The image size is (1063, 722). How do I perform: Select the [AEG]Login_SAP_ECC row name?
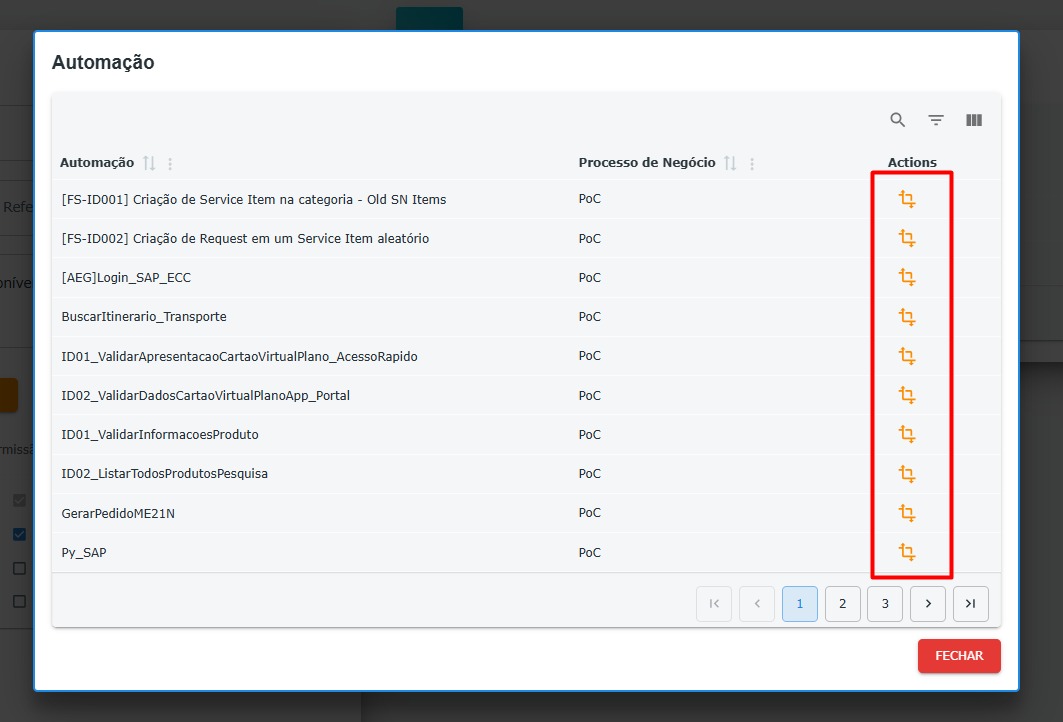[126, 278]
